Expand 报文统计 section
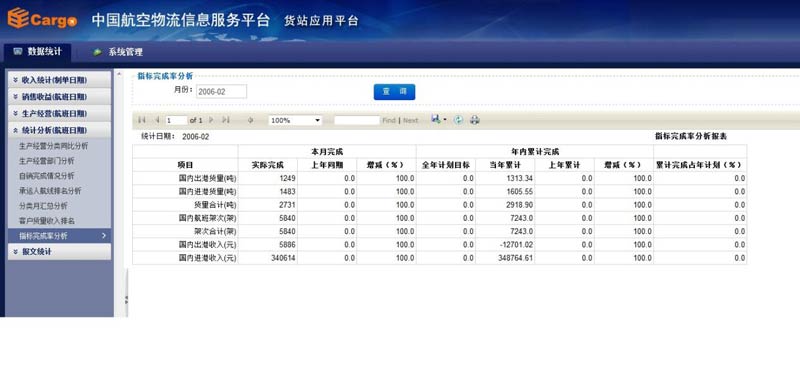The width and height of the screenshot is (800, 374). 59,252
